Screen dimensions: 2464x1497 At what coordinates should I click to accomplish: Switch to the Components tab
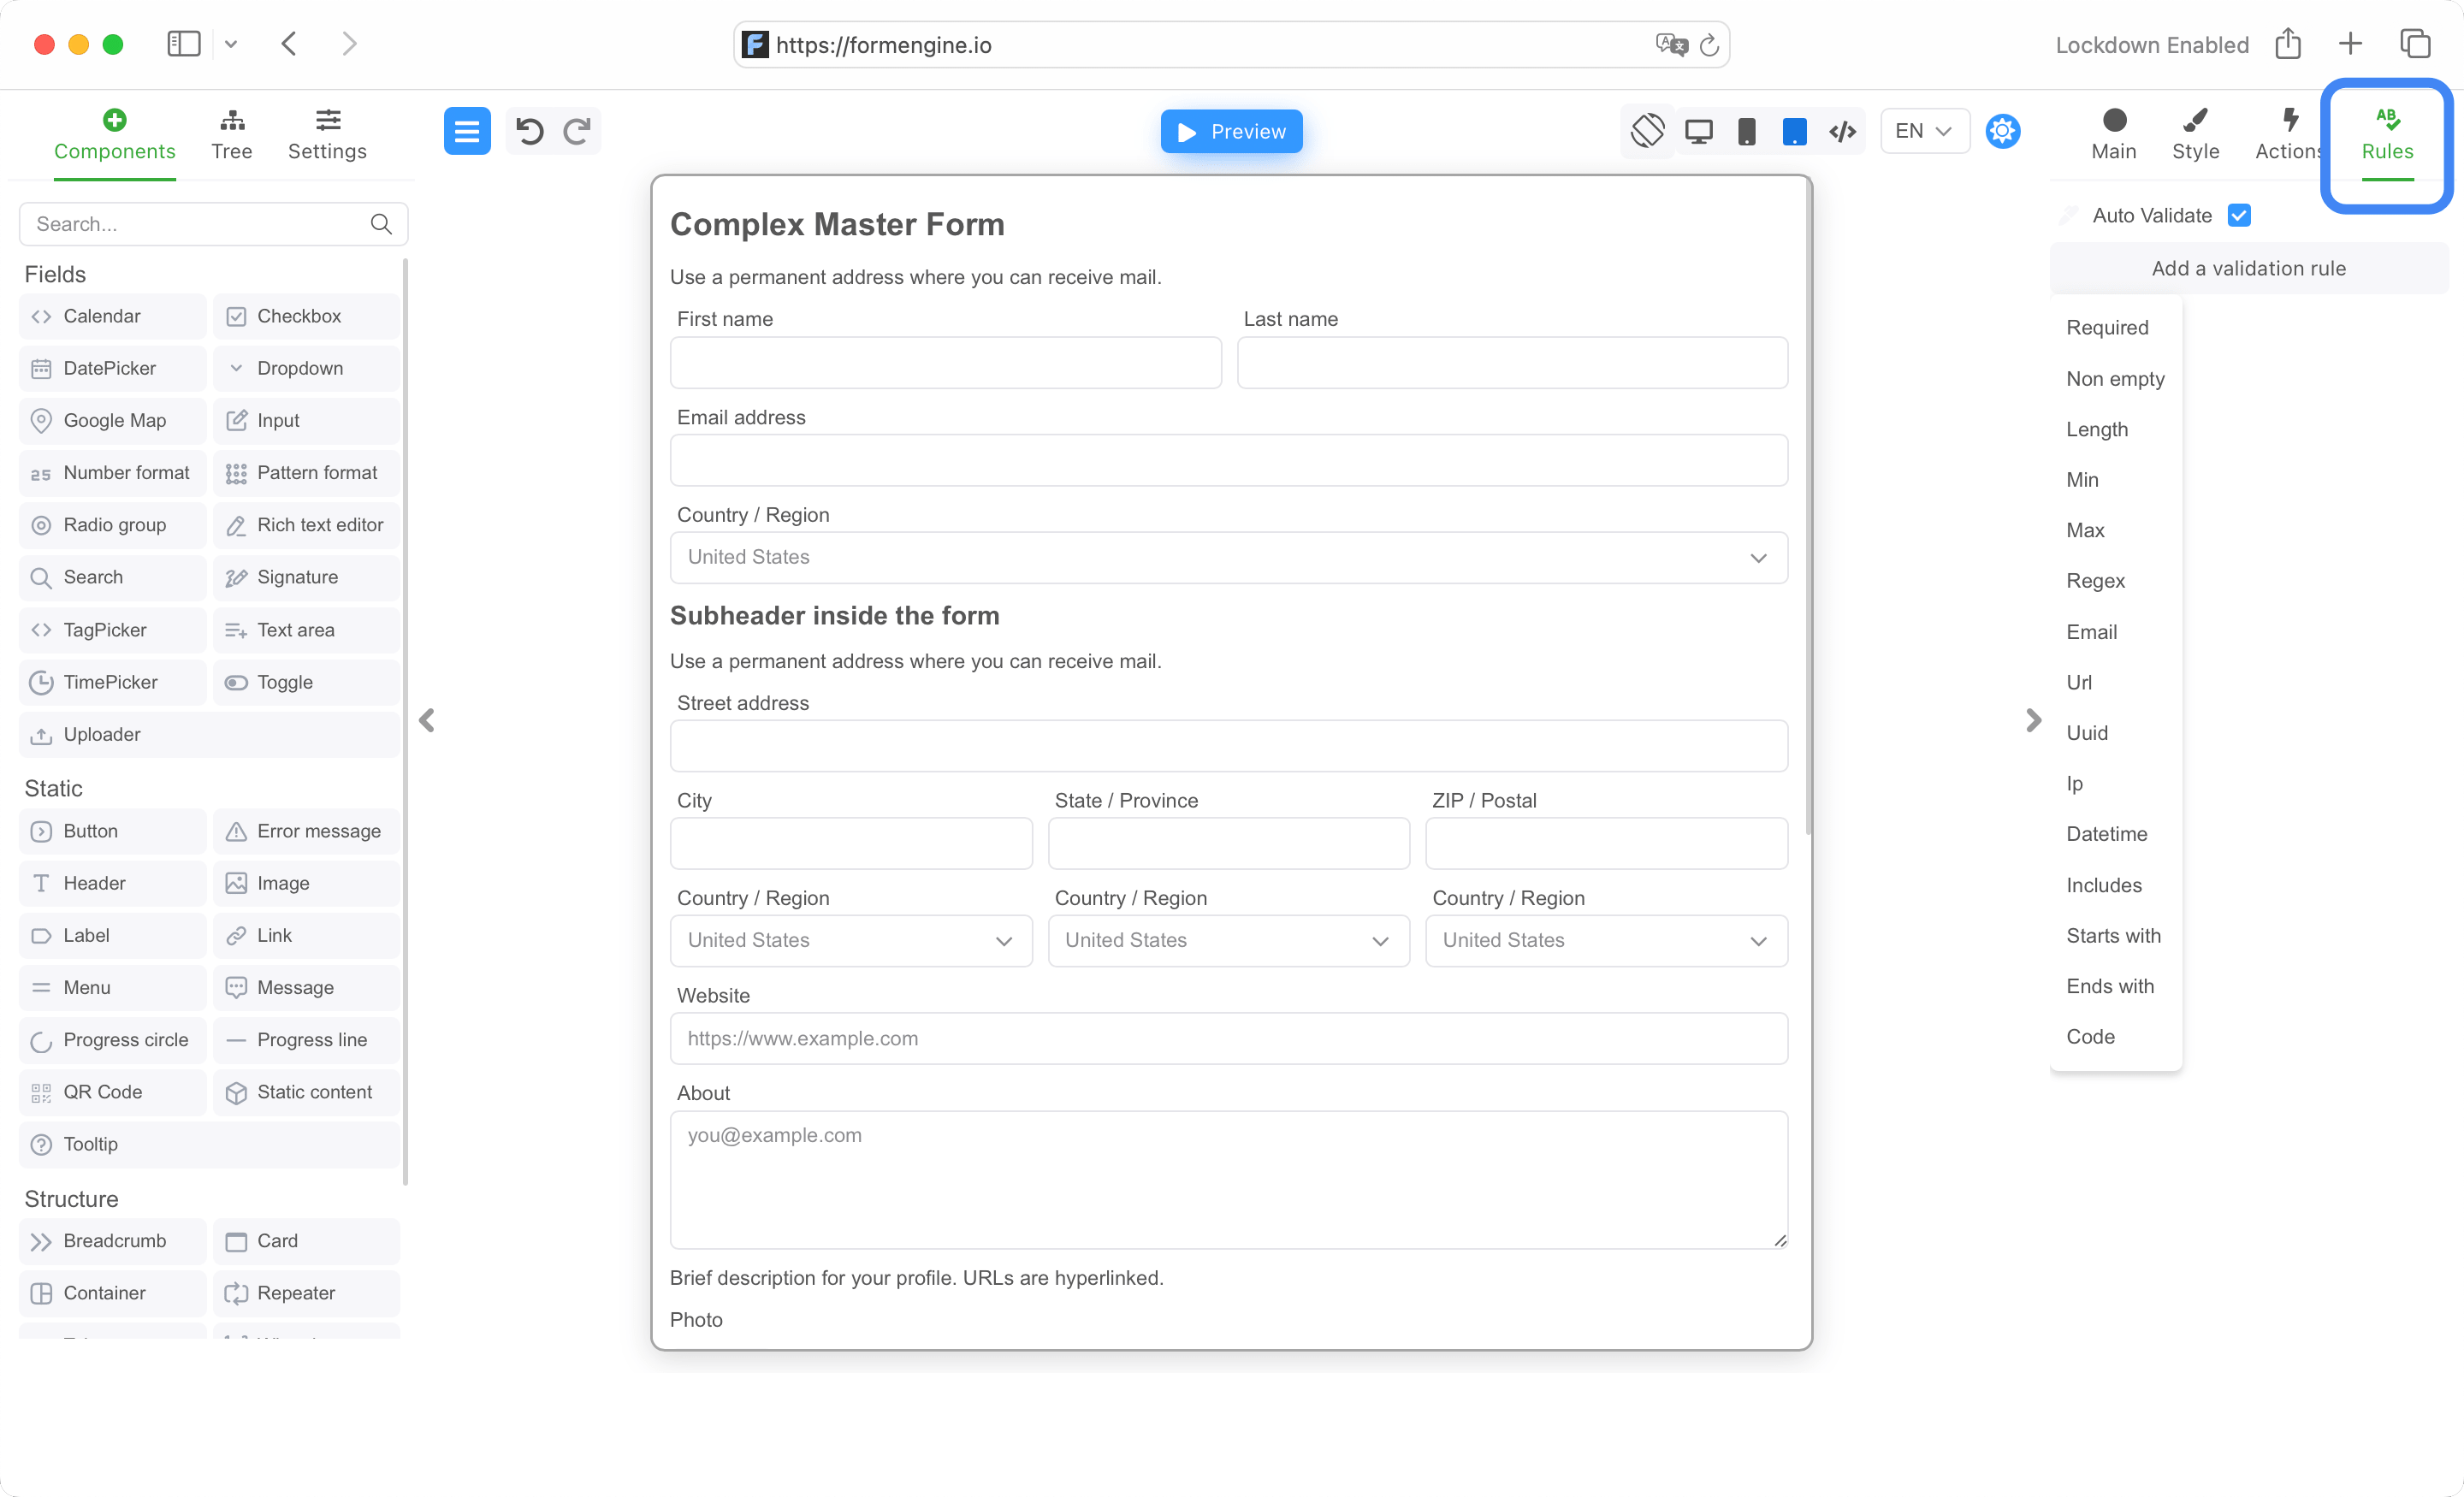click(x=115, y=135)
